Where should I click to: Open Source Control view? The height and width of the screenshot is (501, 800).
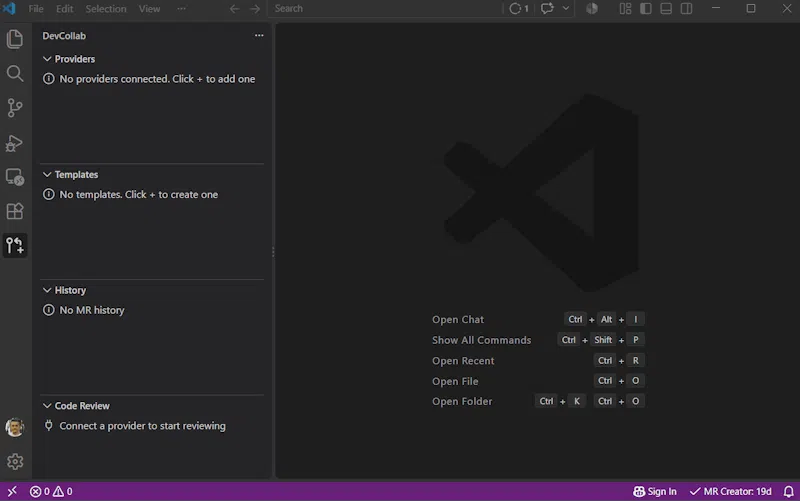pos(15,108)
